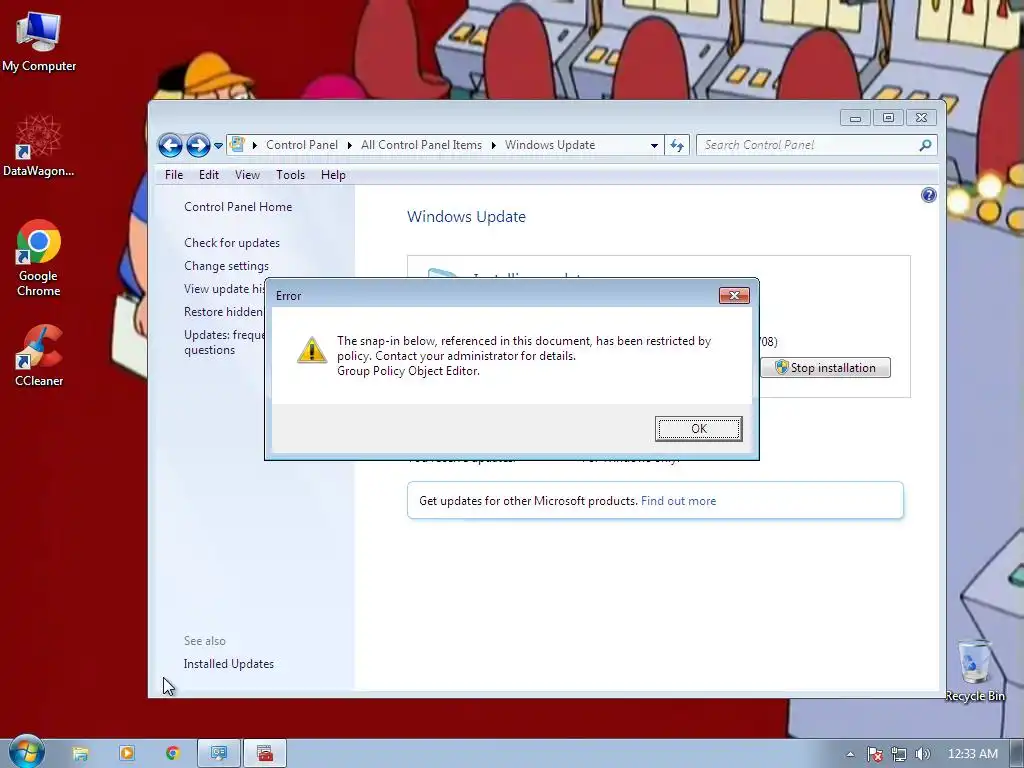Go back with the blue Back arrow

pos(170,145)
